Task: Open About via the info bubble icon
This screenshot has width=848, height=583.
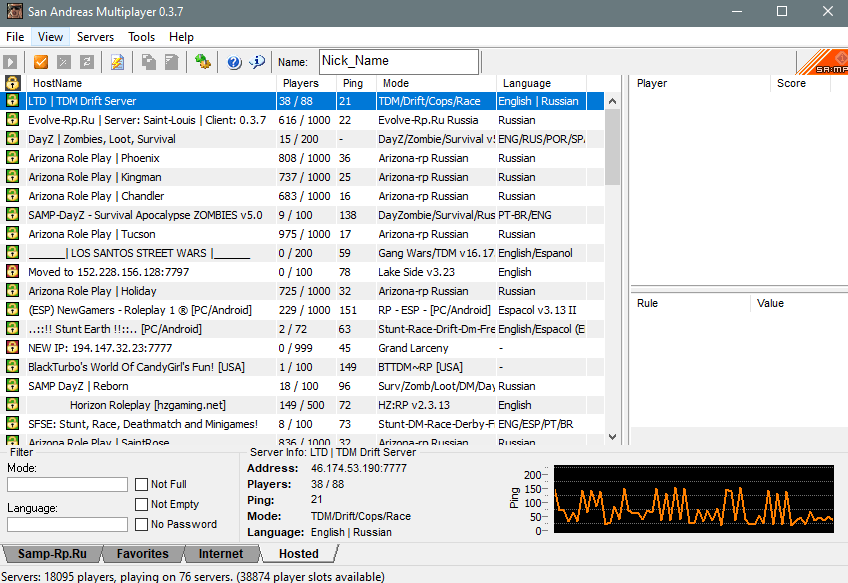Action: (x=257, y=62)
